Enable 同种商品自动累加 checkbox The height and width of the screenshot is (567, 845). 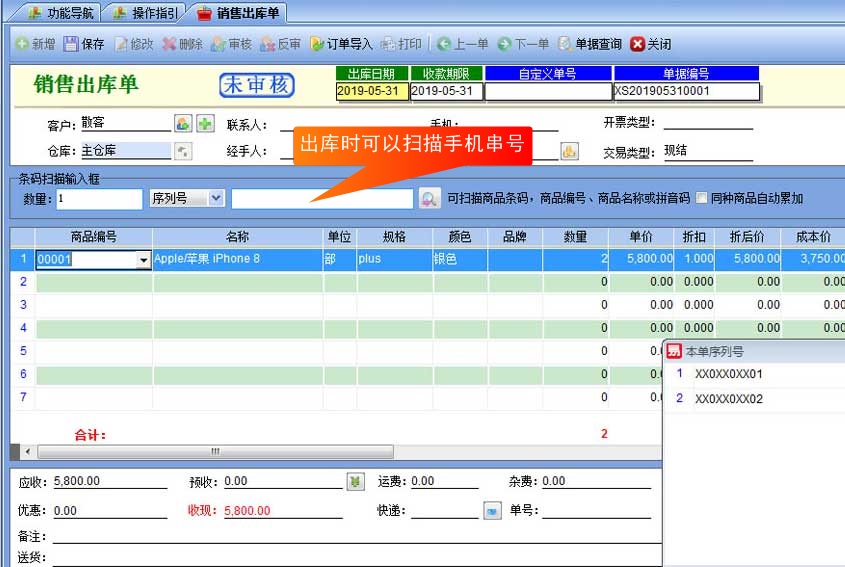tap(702, 198)
